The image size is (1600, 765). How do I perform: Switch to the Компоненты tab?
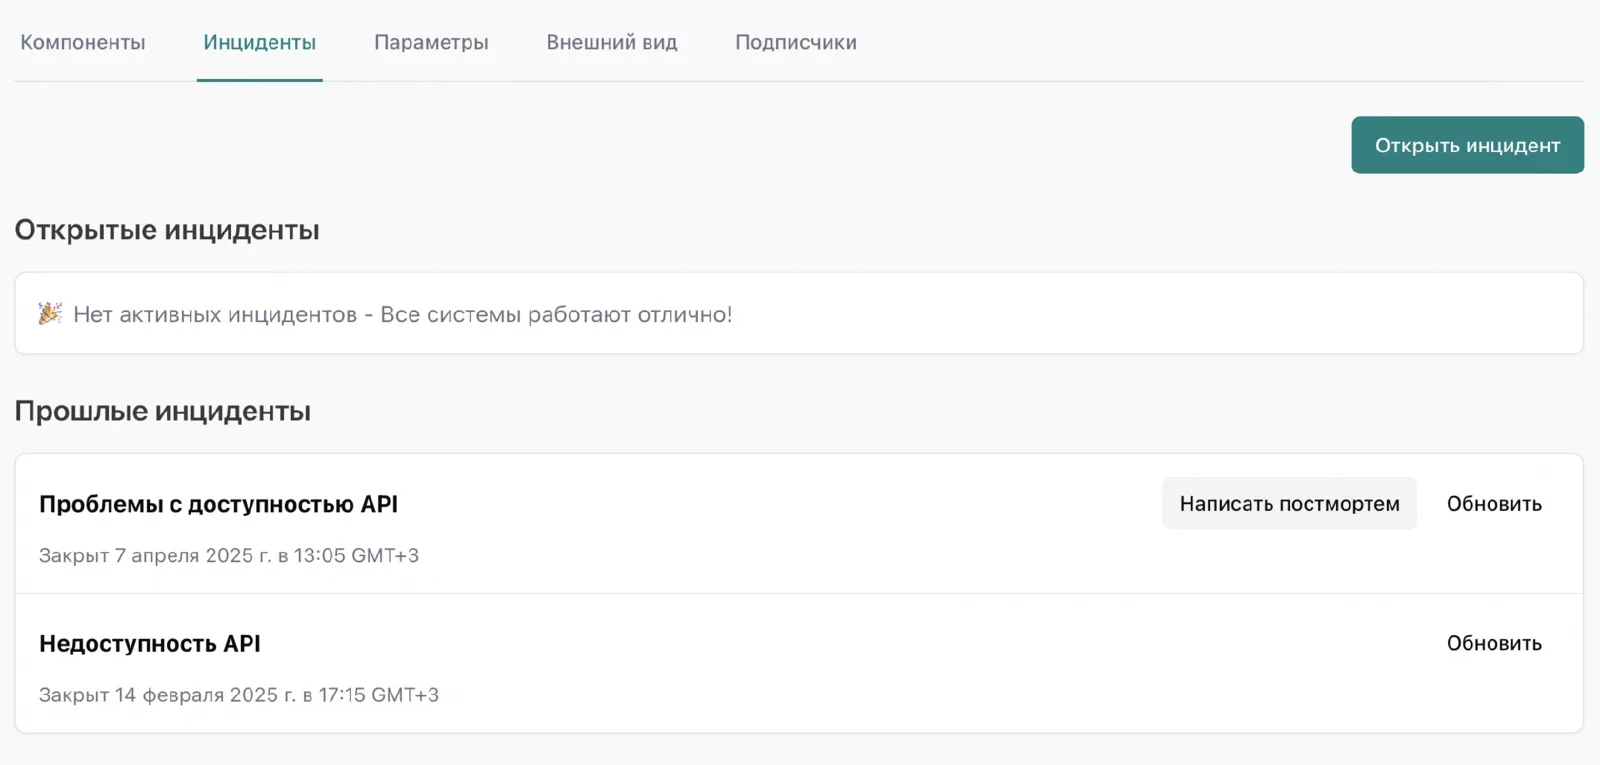click(83, 42)
